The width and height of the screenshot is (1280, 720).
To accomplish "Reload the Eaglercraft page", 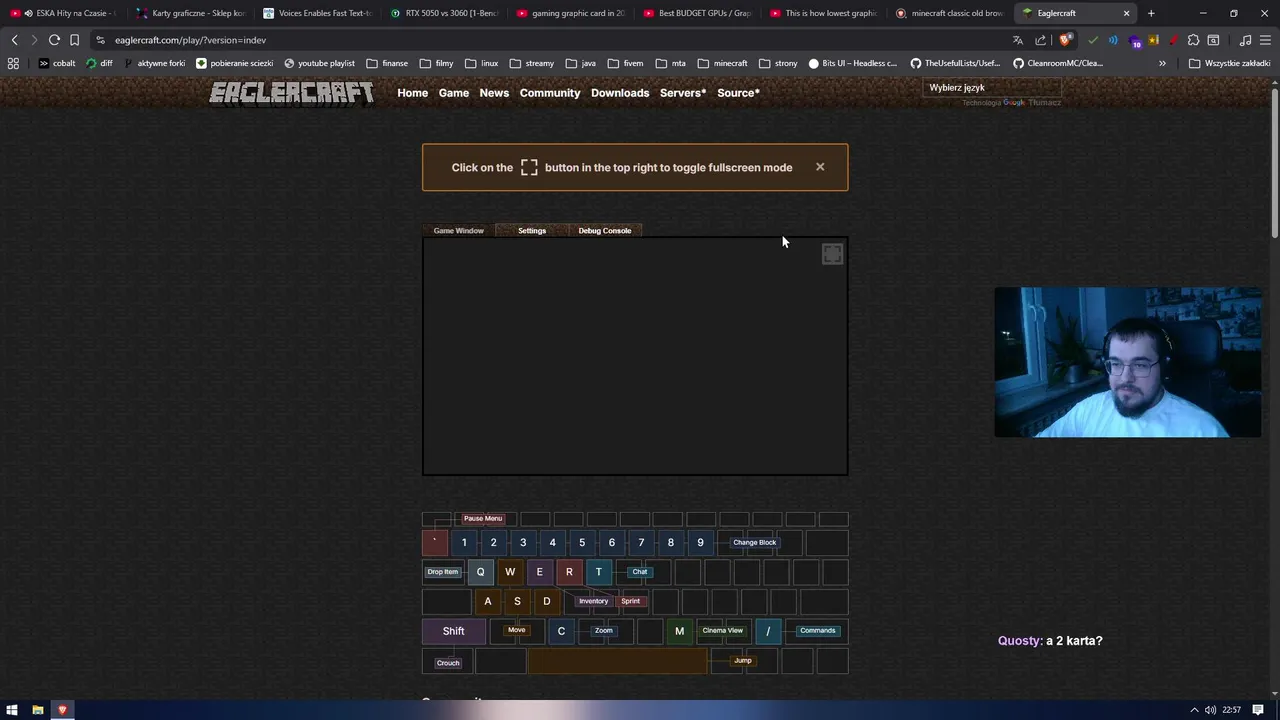I will point(54,40).
